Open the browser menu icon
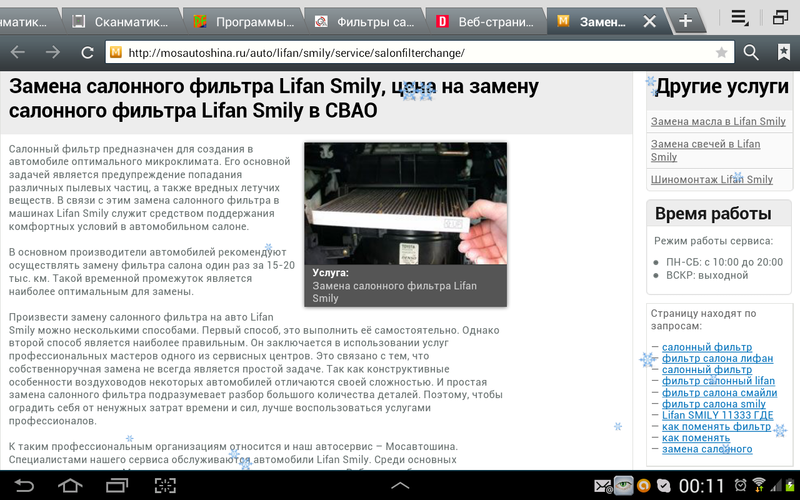Image resolution: width=800 pixels, height=500 pixels. click(739, 18)
